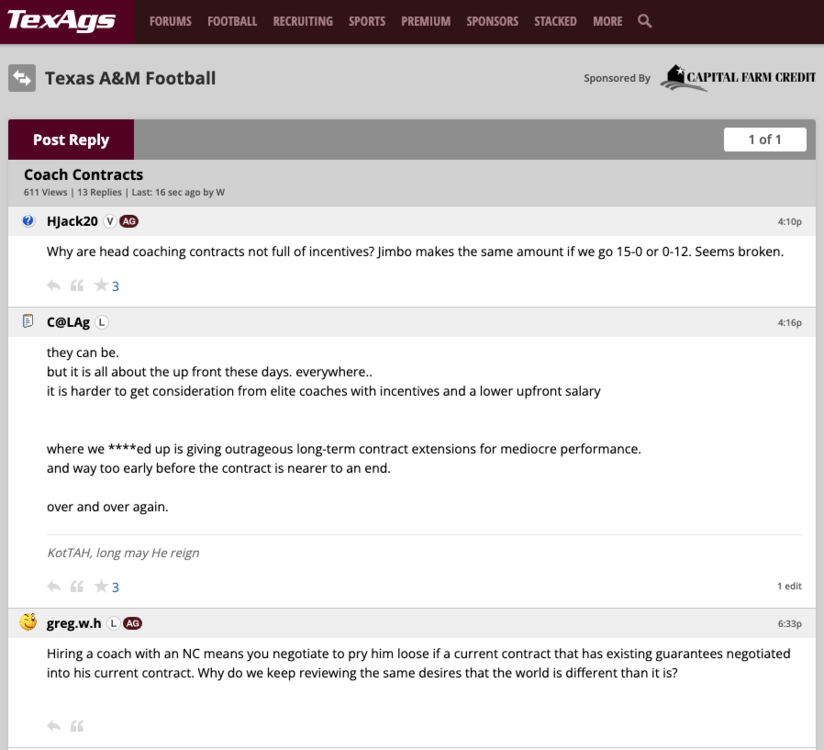Click the Post Reply button
The image size is (824, 750).
70,139
